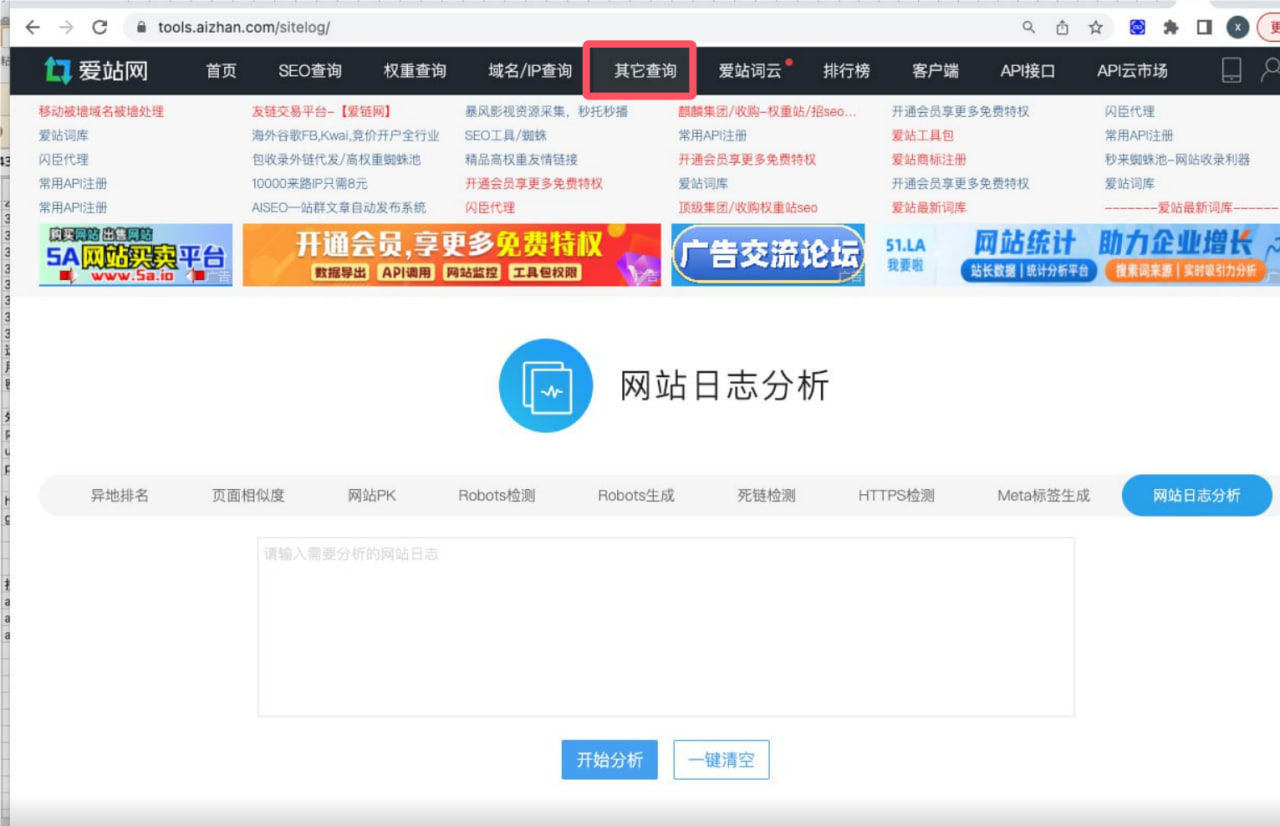This screenshot has width=1280, height=826.
Task: Open the 顶级集团/收购权重站seo link
Action: [x=748, y=207]
